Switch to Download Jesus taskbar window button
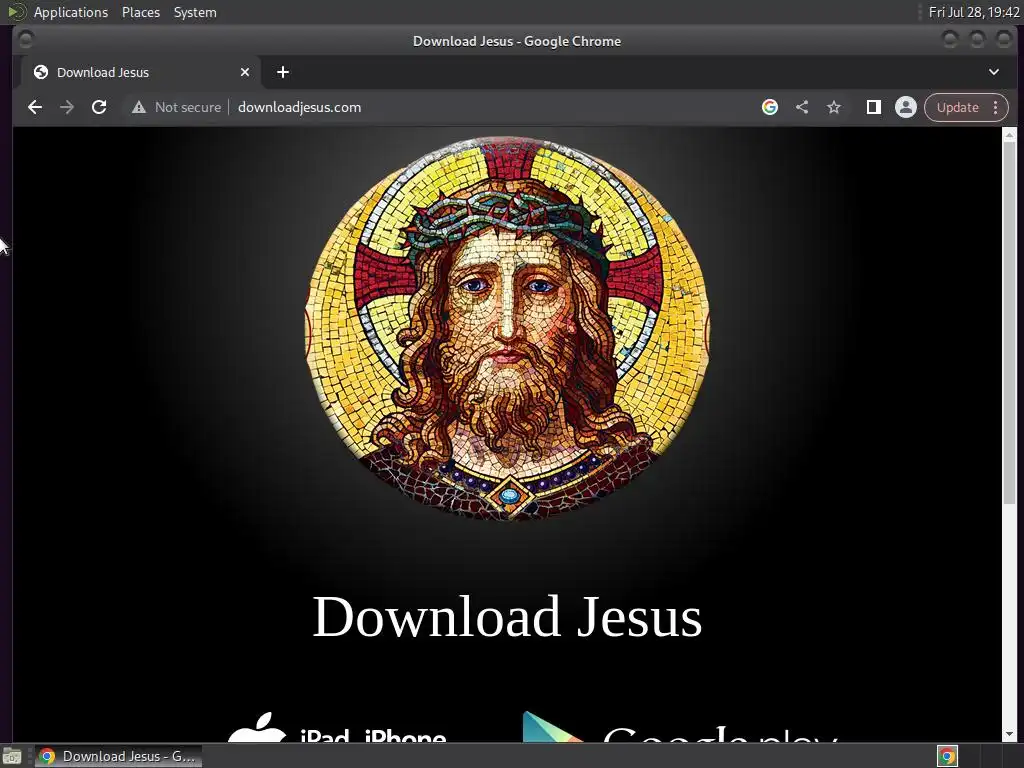The width and height of the screenshot is (1024, 768). pyautogui.click(x=118, y=756)
